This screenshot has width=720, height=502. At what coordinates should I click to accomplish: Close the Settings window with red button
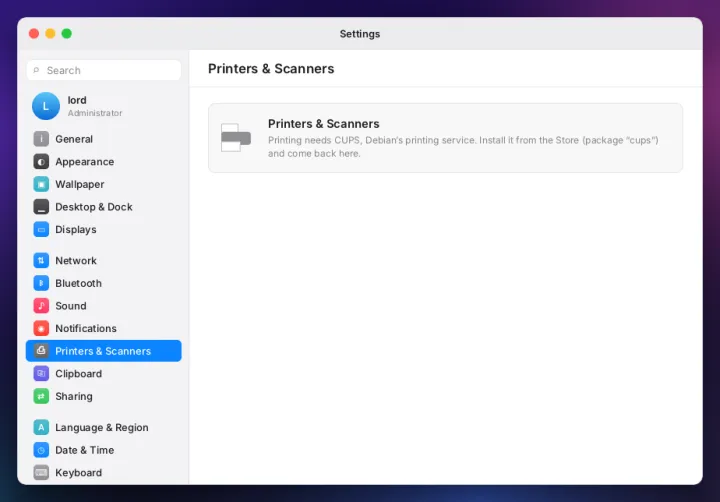34,34
